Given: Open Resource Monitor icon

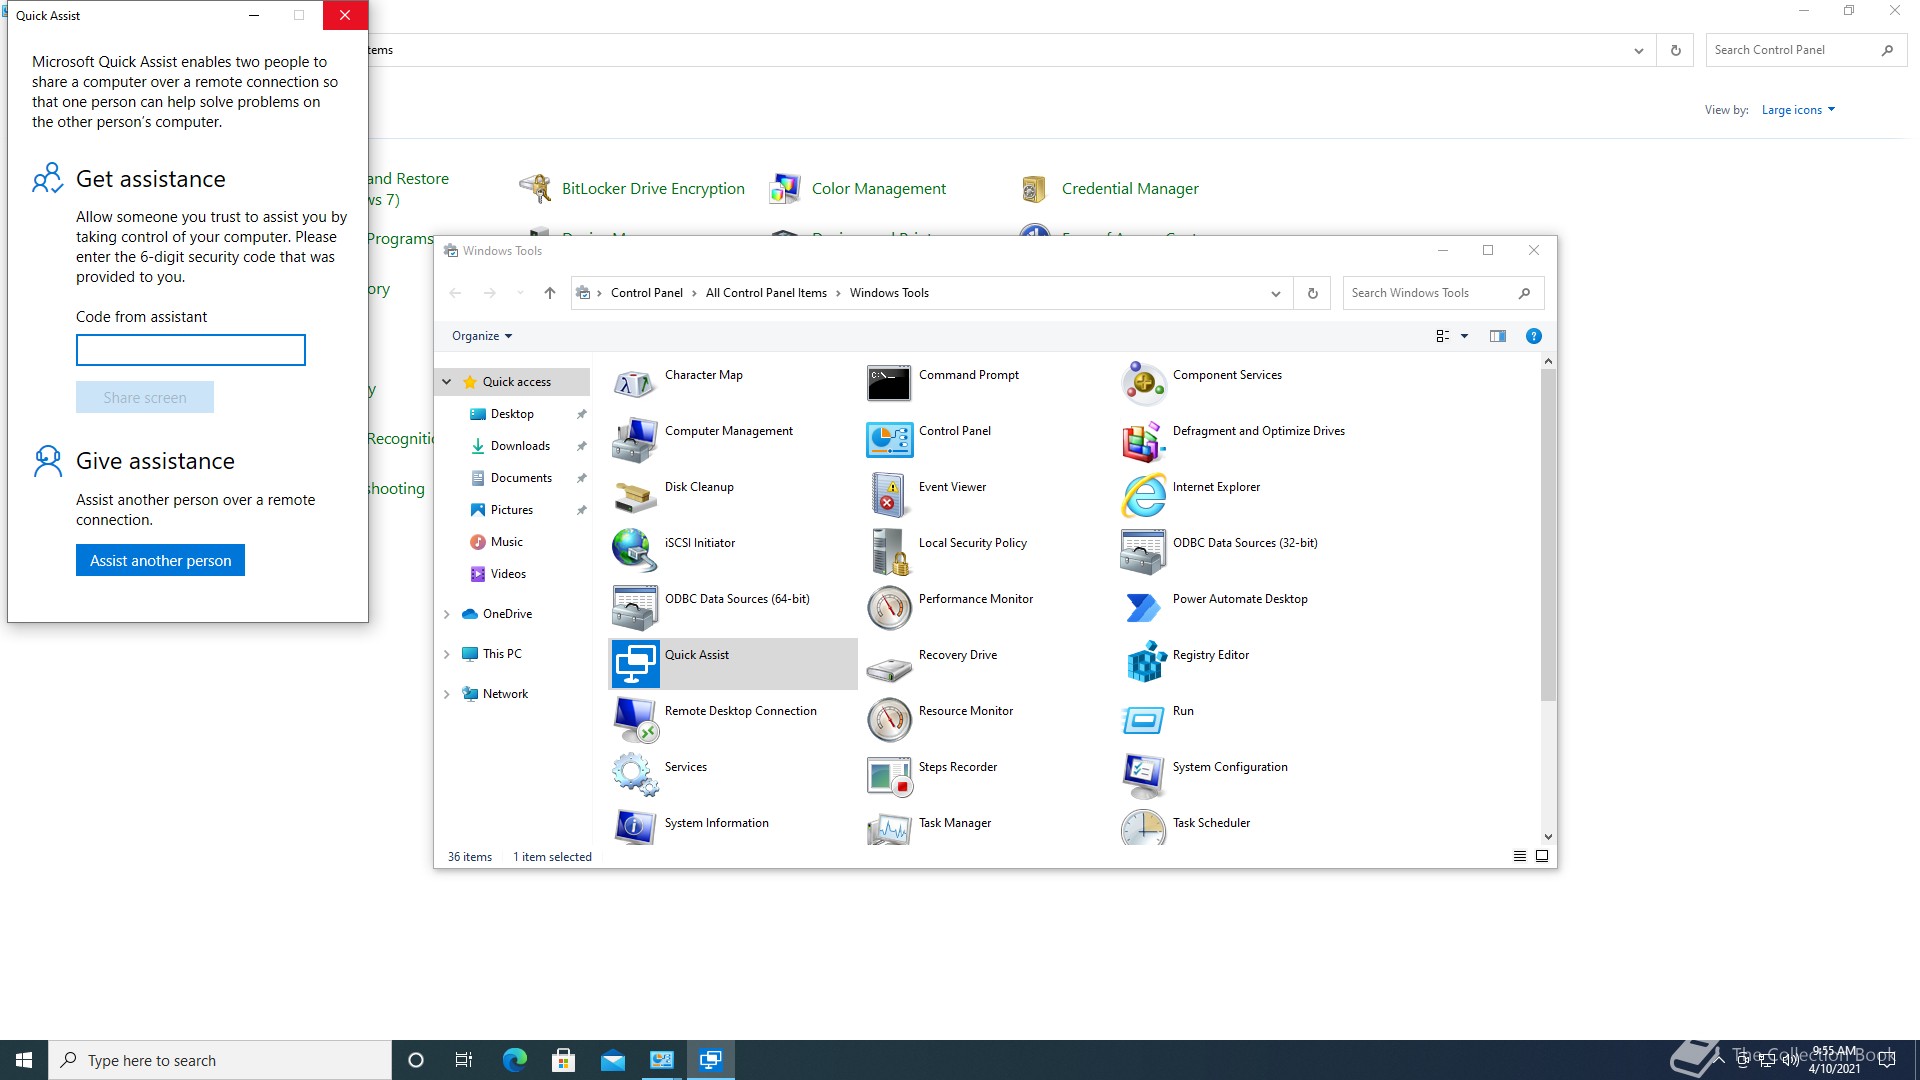Looking at the screenshot, I should pyautogui.click(x=889, y=719).
